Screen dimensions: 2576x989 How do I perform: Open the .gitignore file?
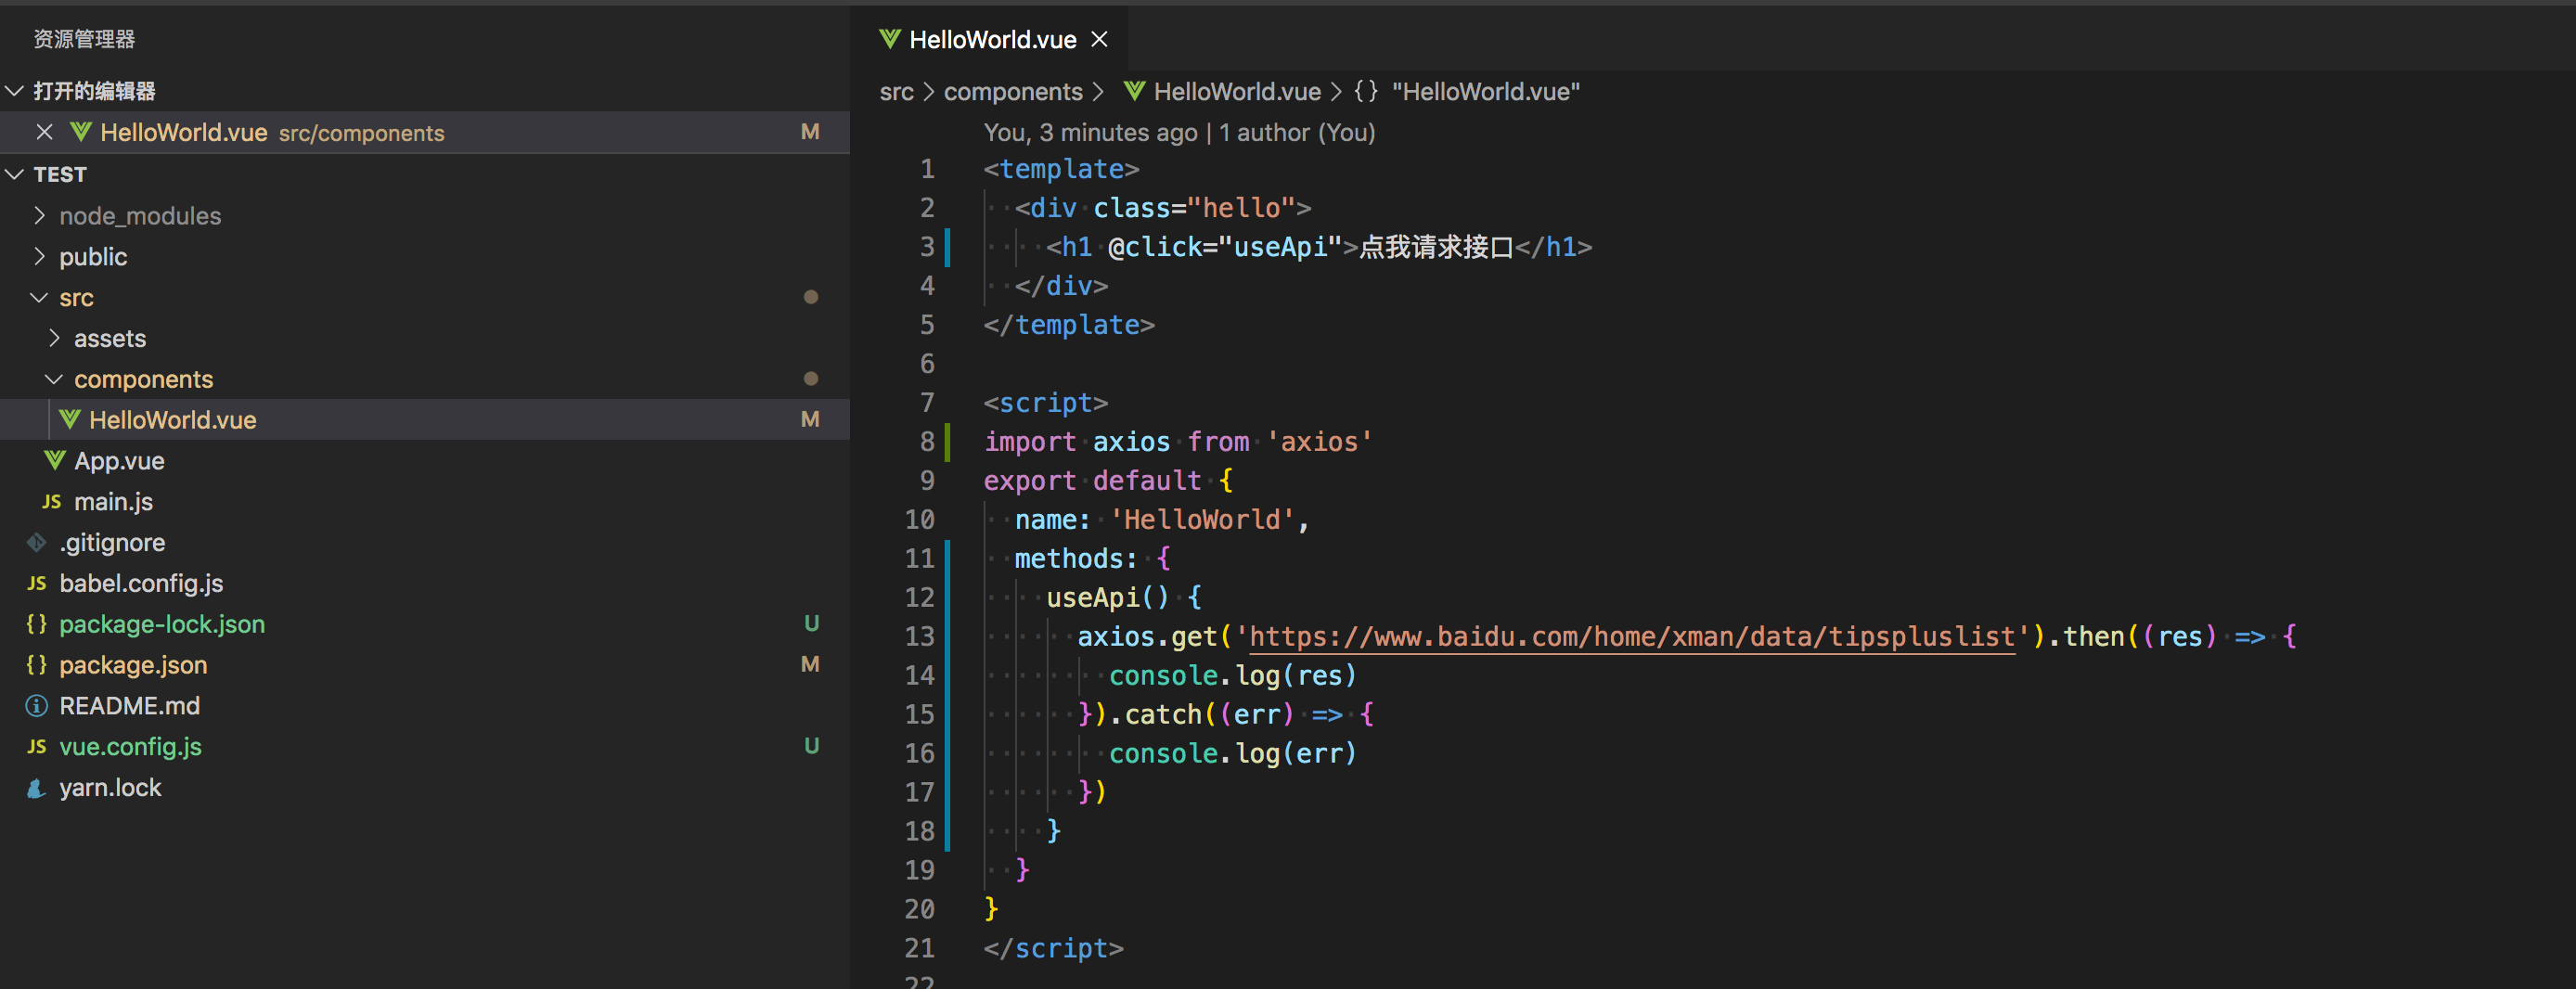425,543
